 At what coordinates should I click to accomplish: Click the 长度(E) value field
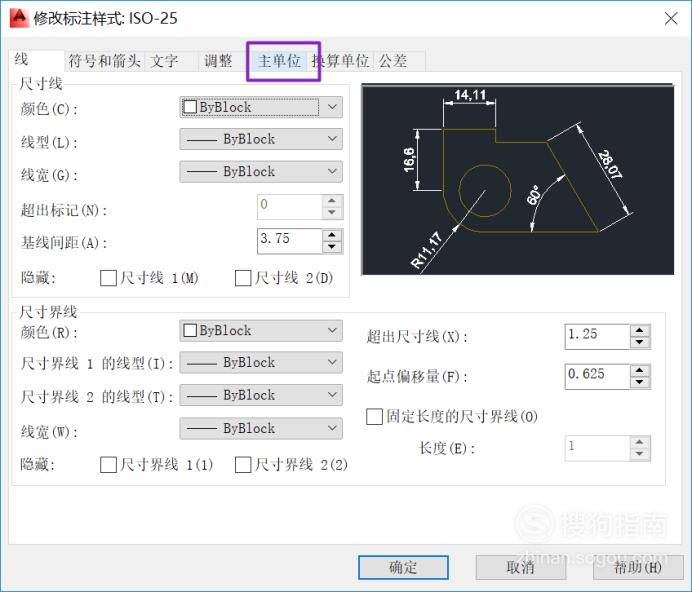coord(597,449)
